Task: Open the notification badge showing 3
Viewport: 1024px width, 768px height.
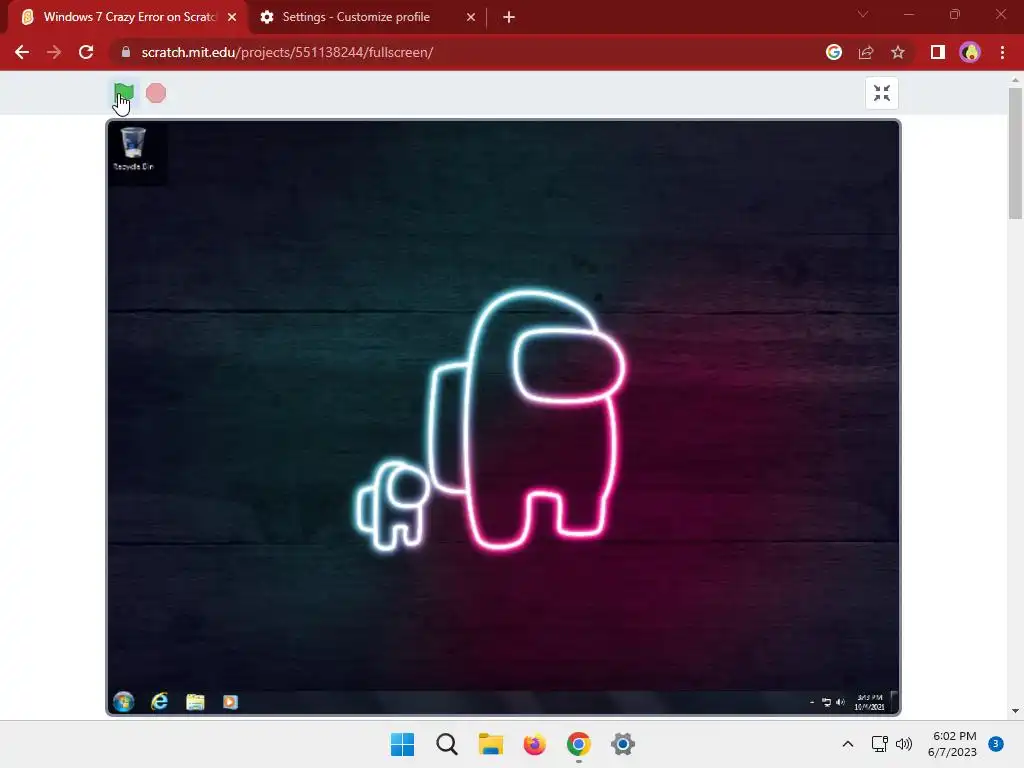Action: (x=996, y=743)
